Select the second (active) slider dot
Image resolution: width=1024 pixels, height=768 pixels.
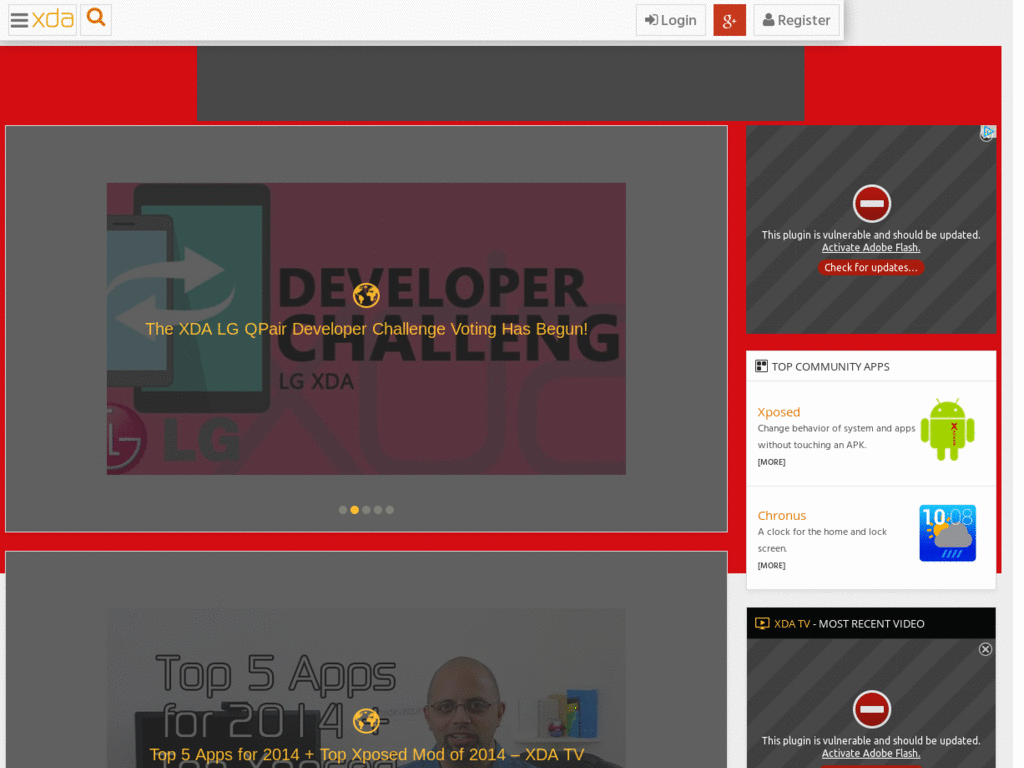(x=355, y=510)
